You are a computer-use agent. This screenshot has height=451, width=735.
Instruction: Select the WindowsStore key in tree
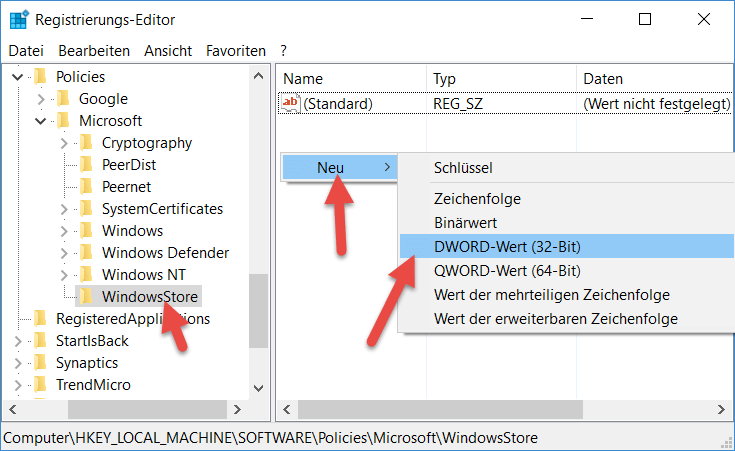click(150, 297)
